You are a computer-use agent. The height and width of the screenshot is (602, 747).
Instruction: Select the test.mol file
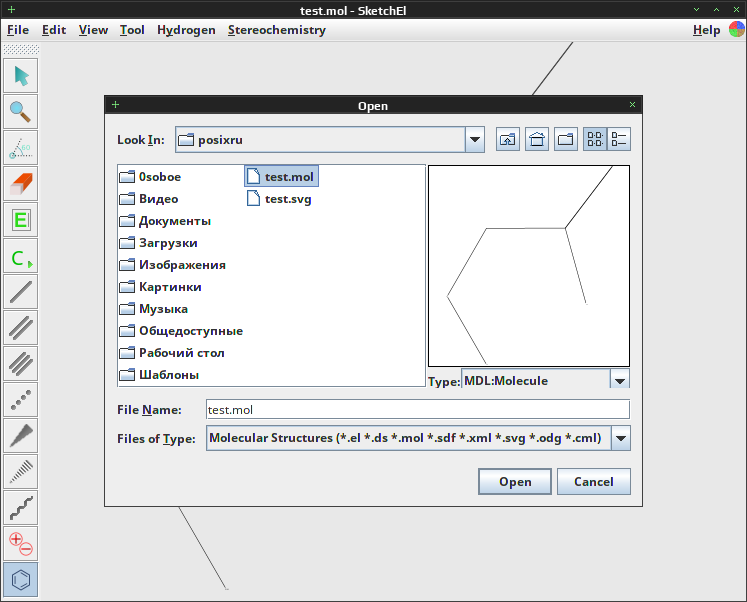(281, 177)
